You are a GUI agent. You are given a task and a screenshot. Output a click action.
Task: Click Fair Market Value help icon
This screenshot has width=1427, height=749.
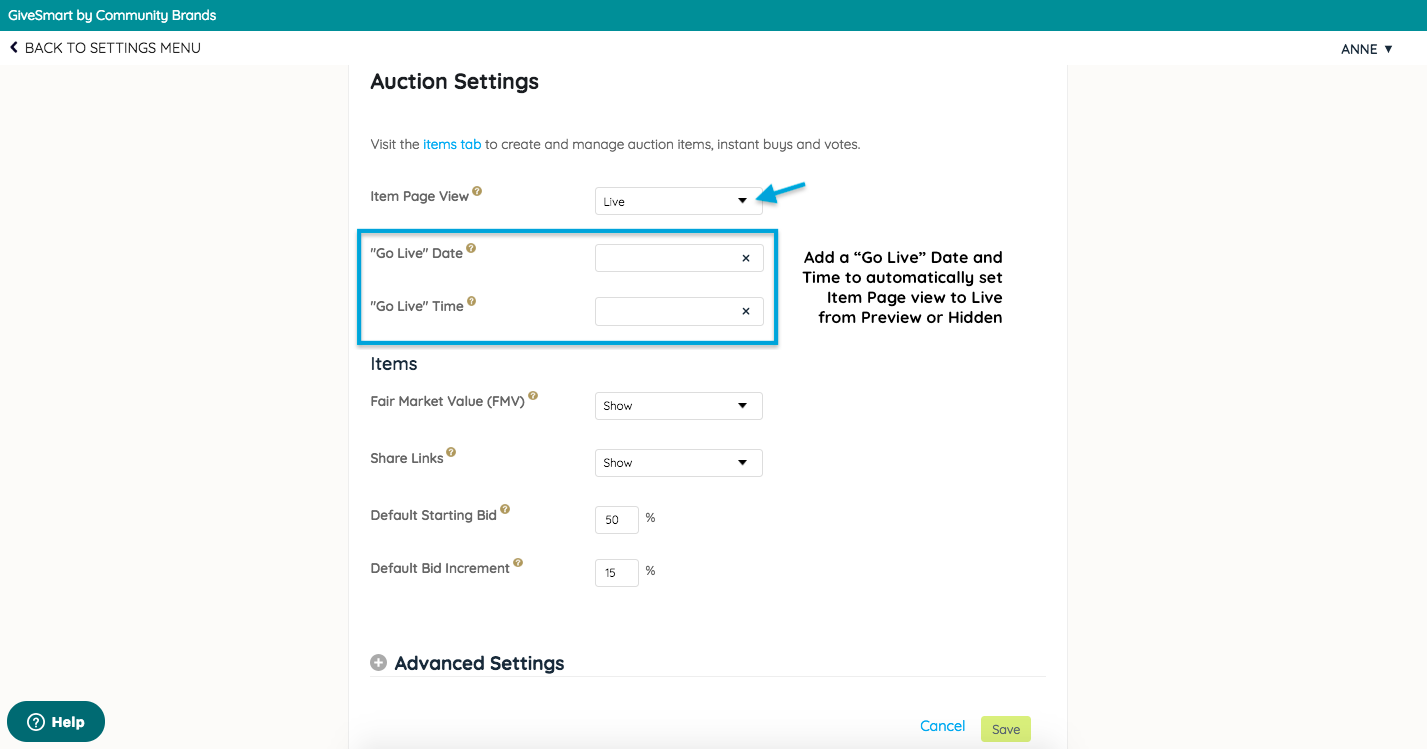point(533,396)
